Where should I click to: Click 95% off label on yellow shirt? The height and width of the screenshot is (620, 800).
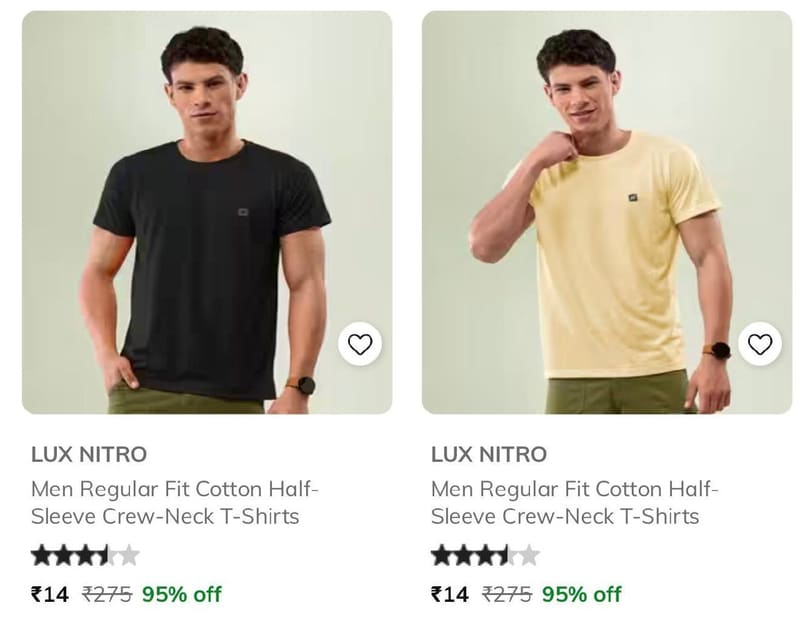tap(582, 594)
